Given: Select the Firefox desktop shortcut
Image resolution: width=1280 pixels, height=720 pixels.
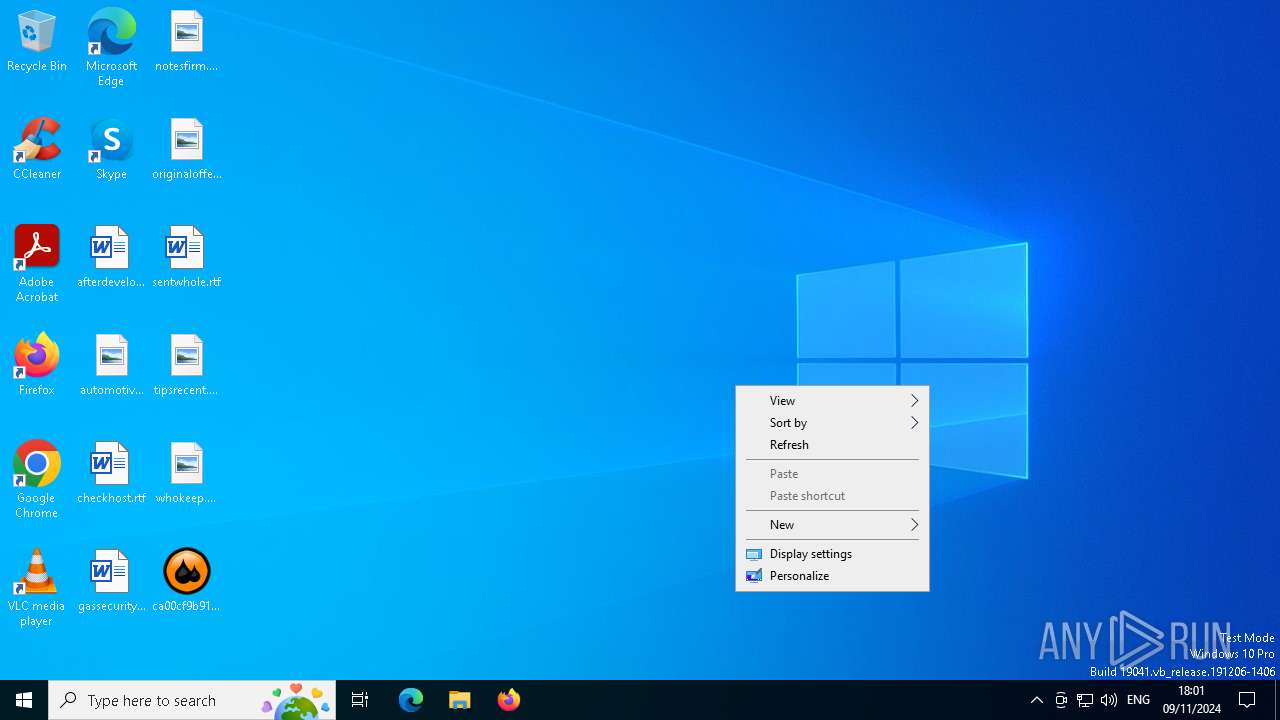Looking at the screenshot, I should click(x=37, y=365).
